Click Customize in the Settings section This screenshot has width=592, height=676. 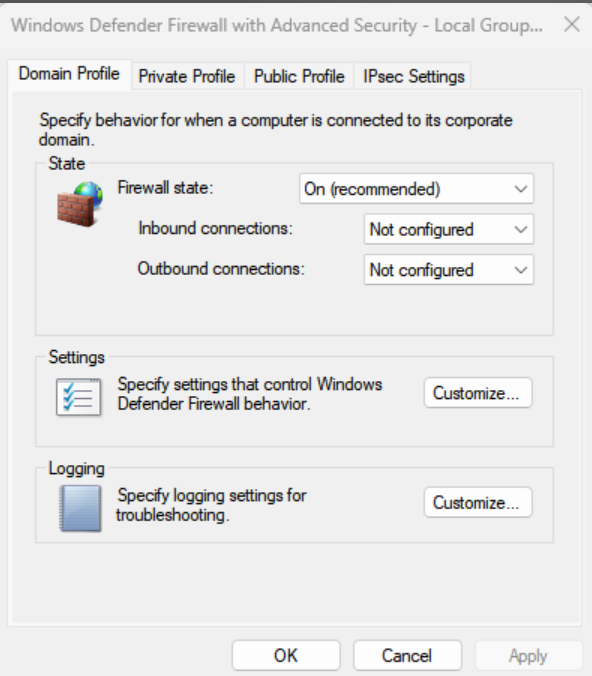pyautogui.click(x=478, y=393)
